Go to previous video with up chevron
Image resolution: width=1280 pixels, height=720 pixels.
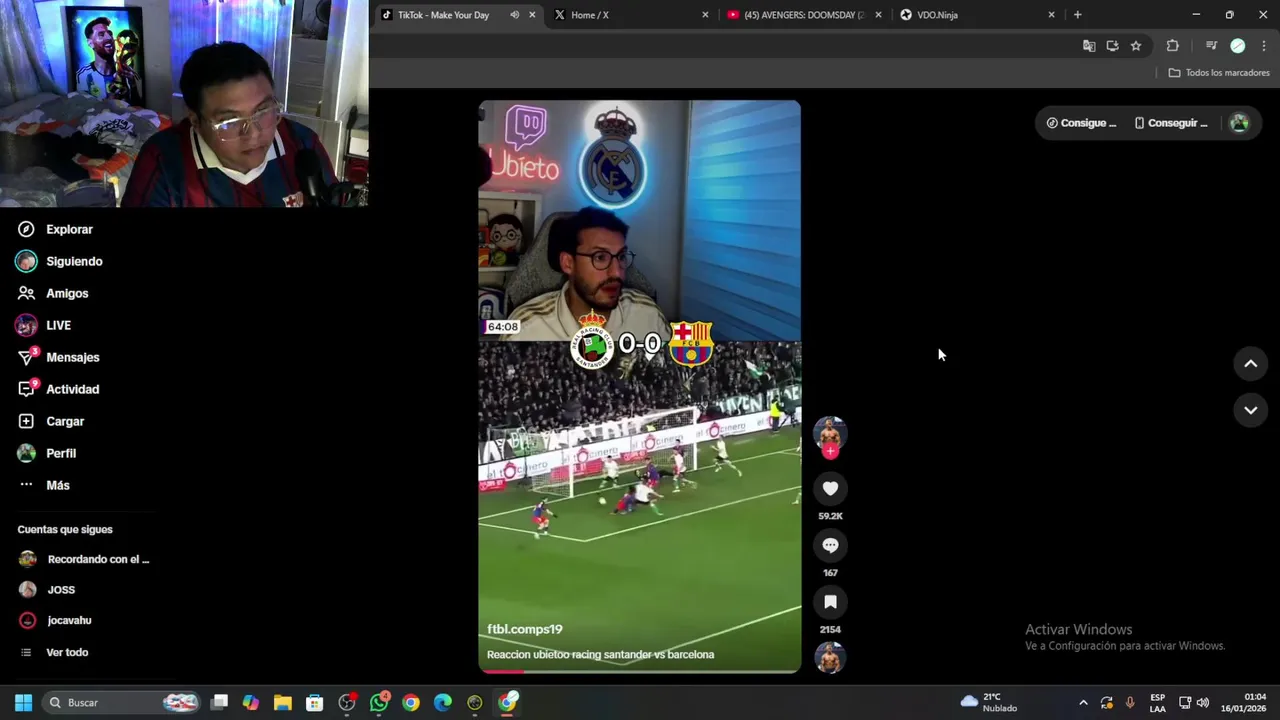(1250, 364)
